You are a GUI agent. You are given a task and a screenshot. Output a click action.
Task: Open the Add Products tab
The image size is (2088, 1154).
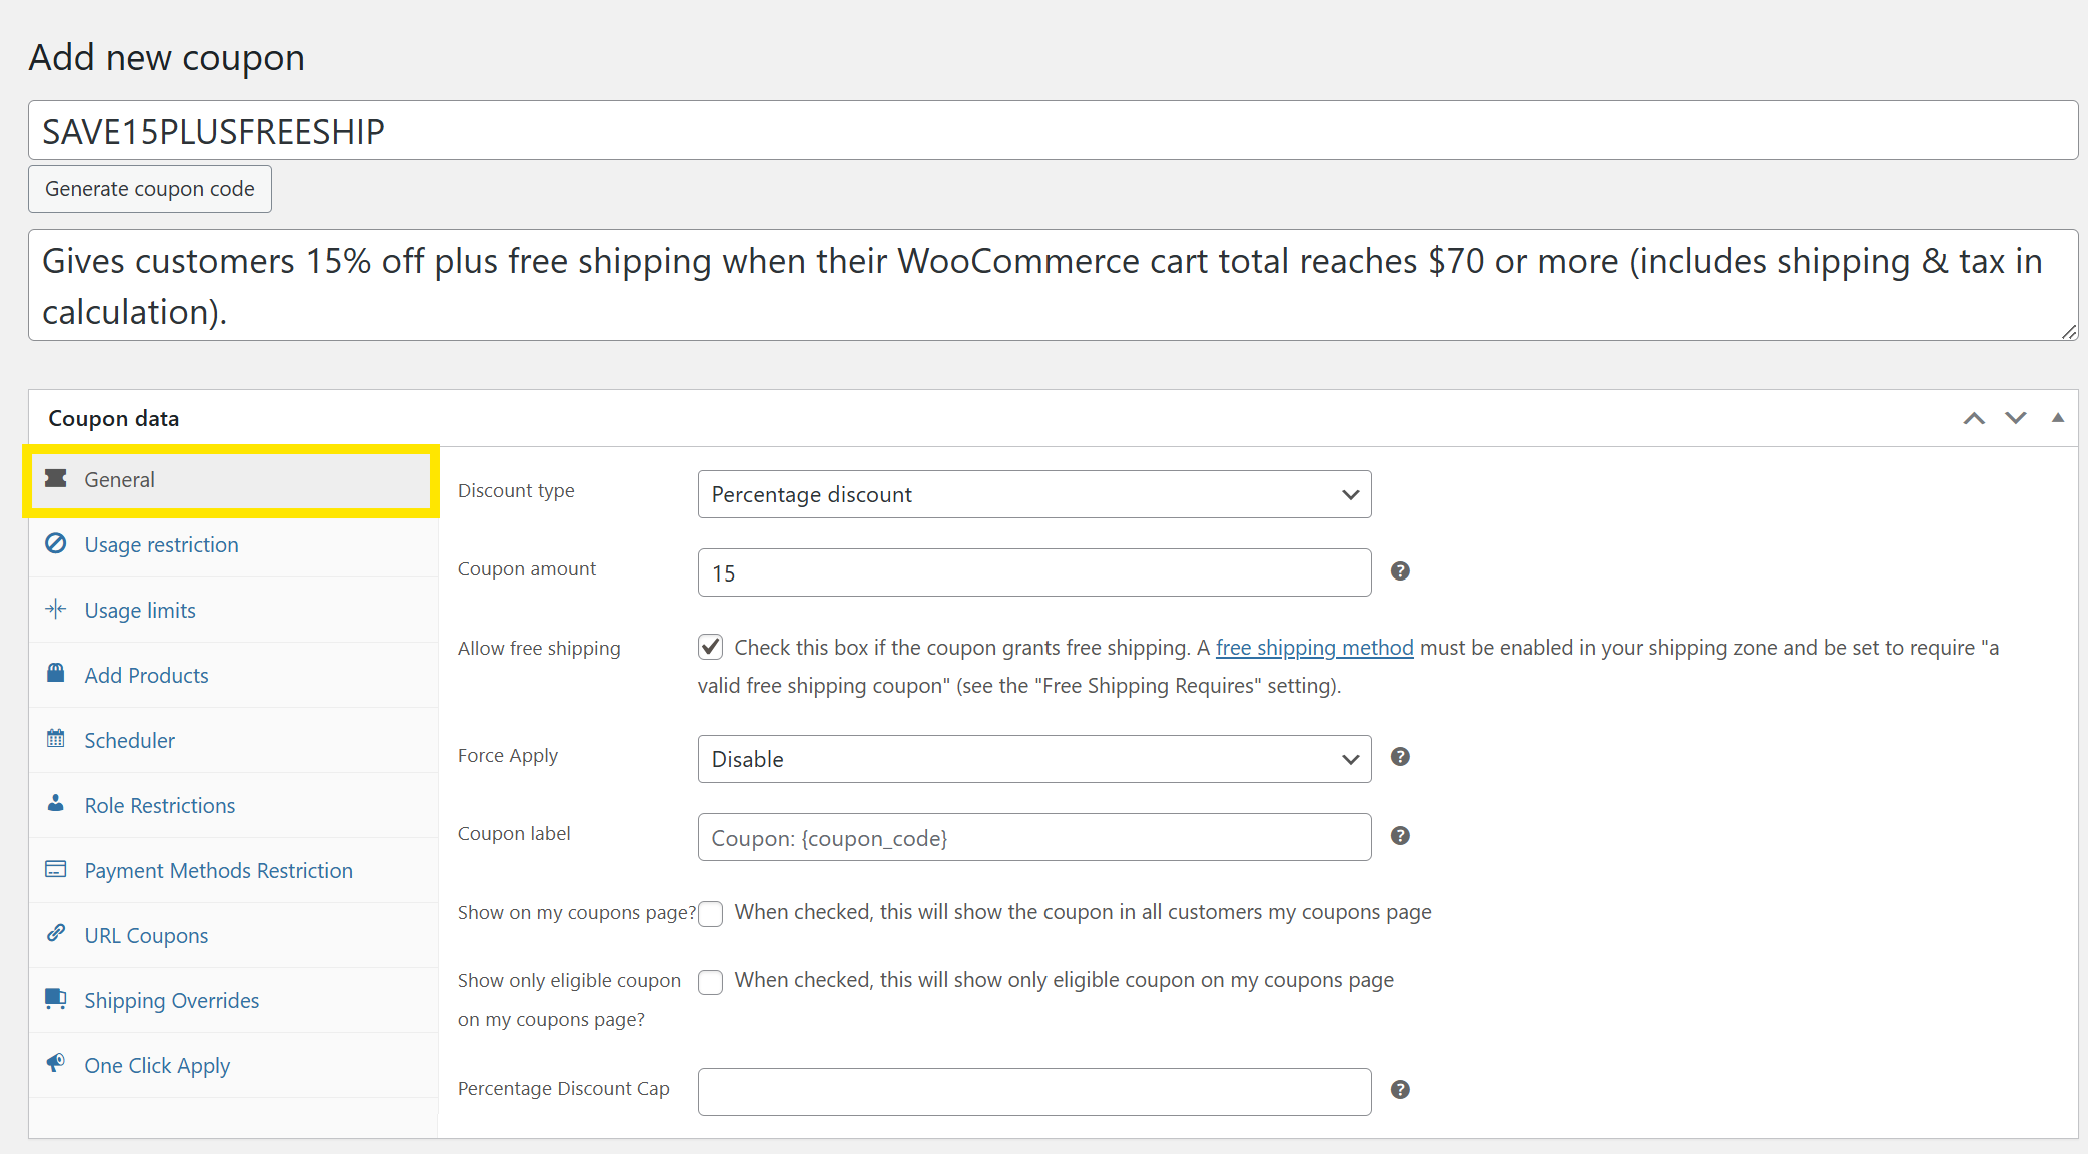(x=234, y=675)
